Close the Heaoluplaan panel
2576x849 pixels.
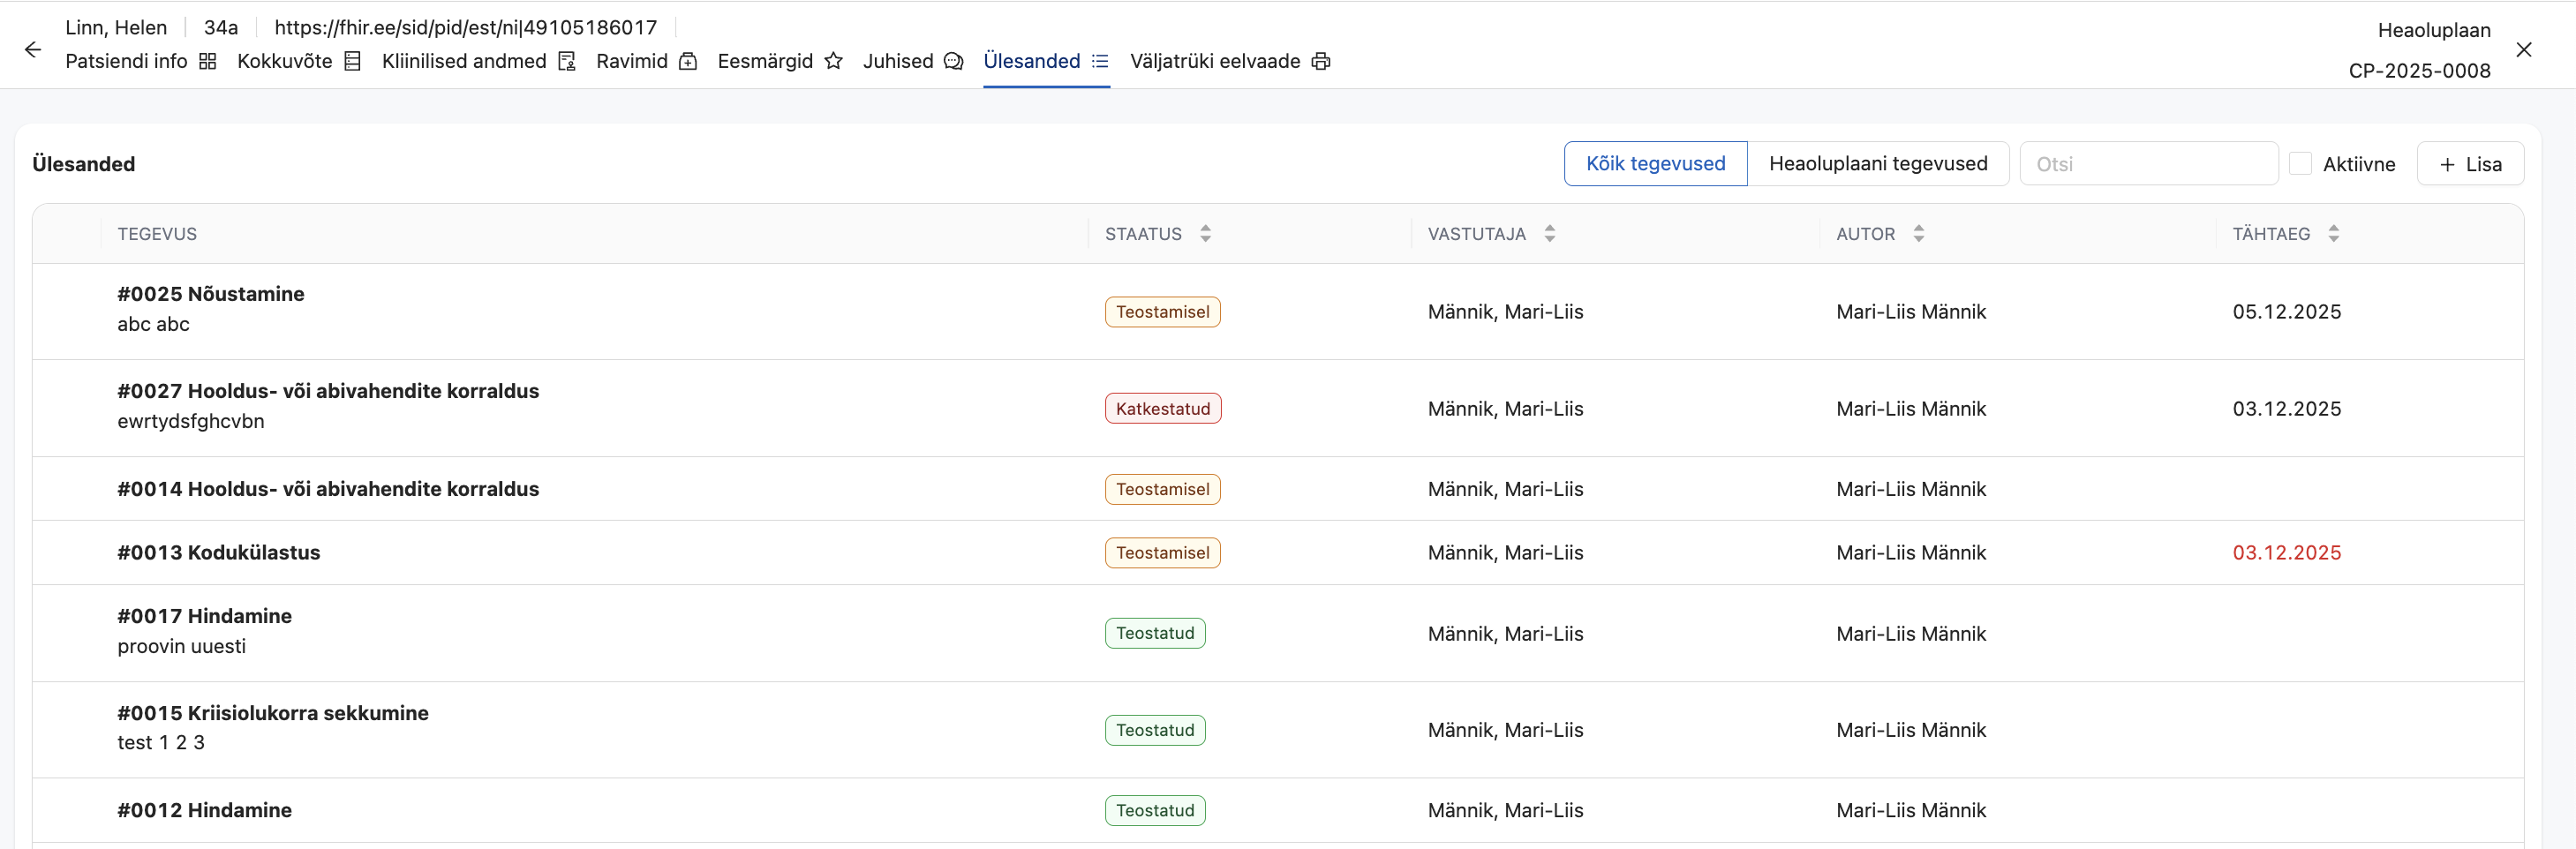click(2523, 50)
